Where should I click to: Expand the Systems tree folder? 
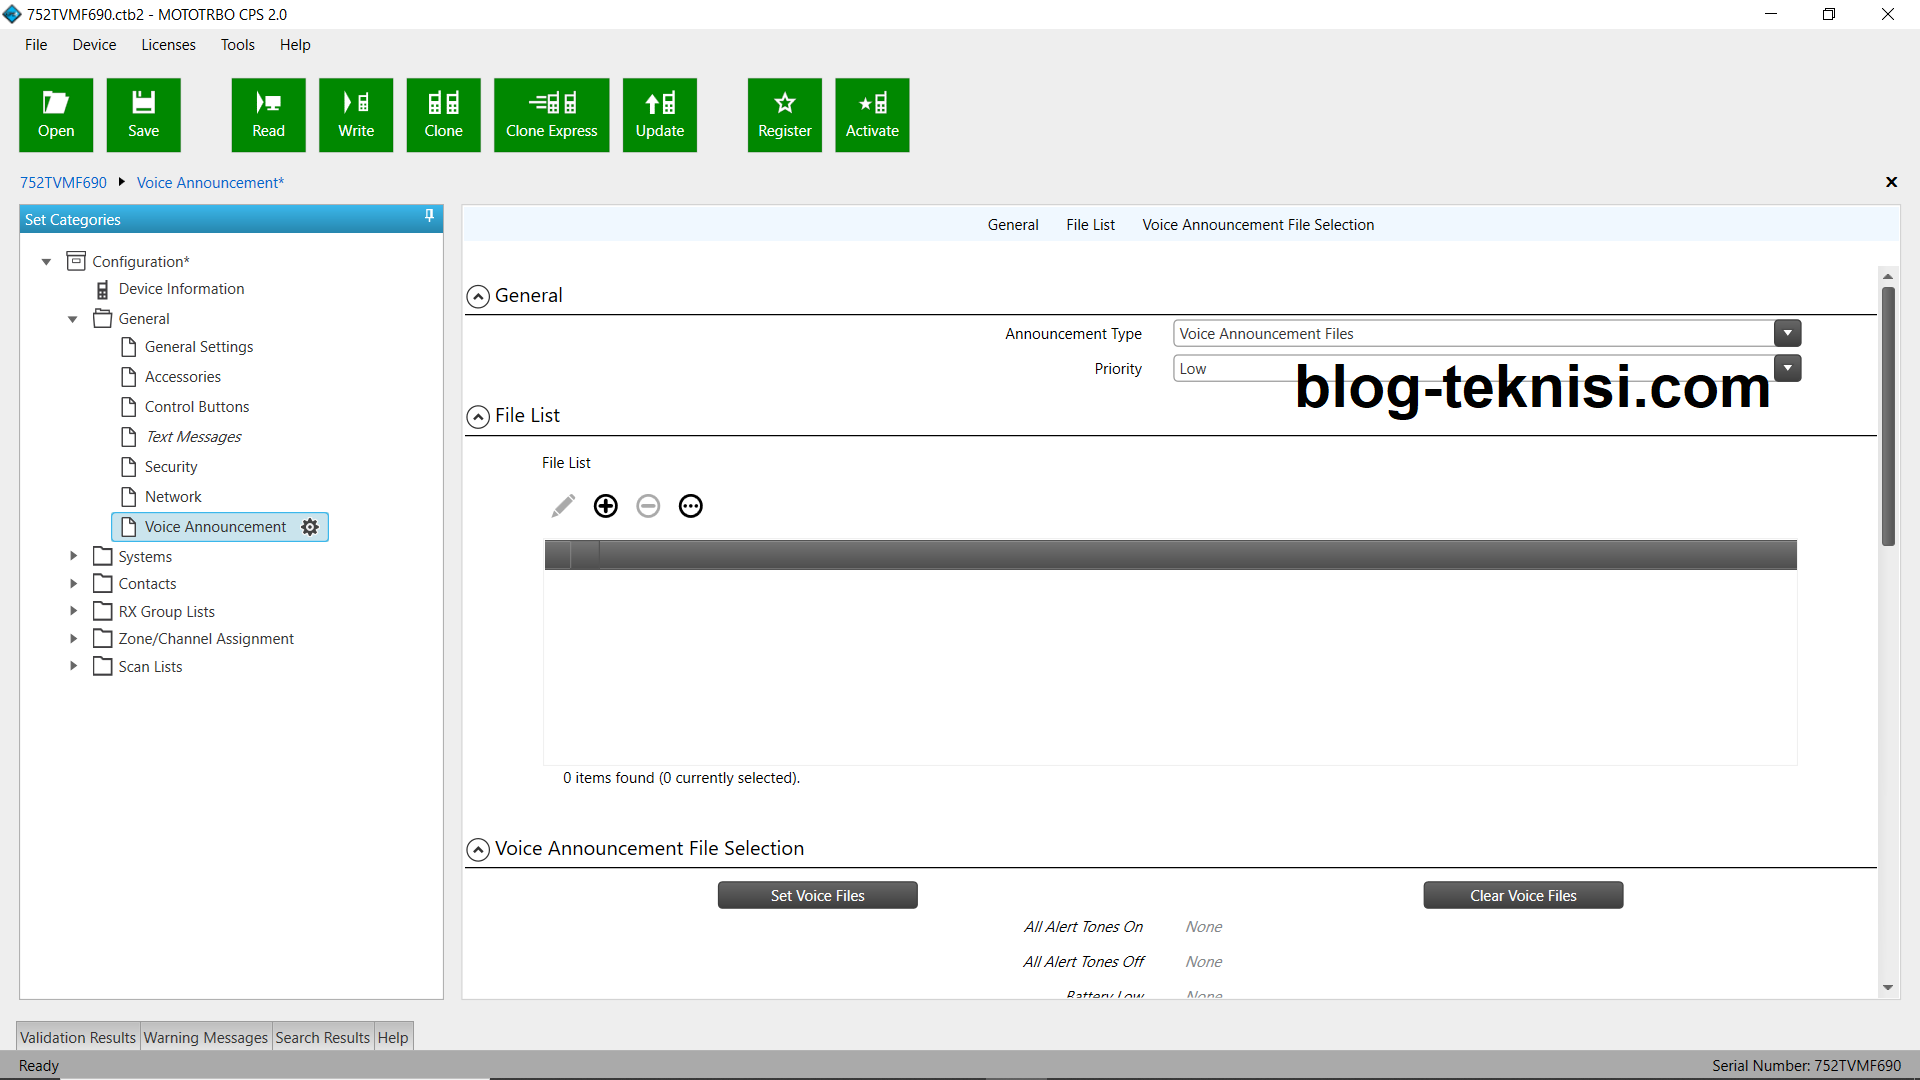coord(73,556)
